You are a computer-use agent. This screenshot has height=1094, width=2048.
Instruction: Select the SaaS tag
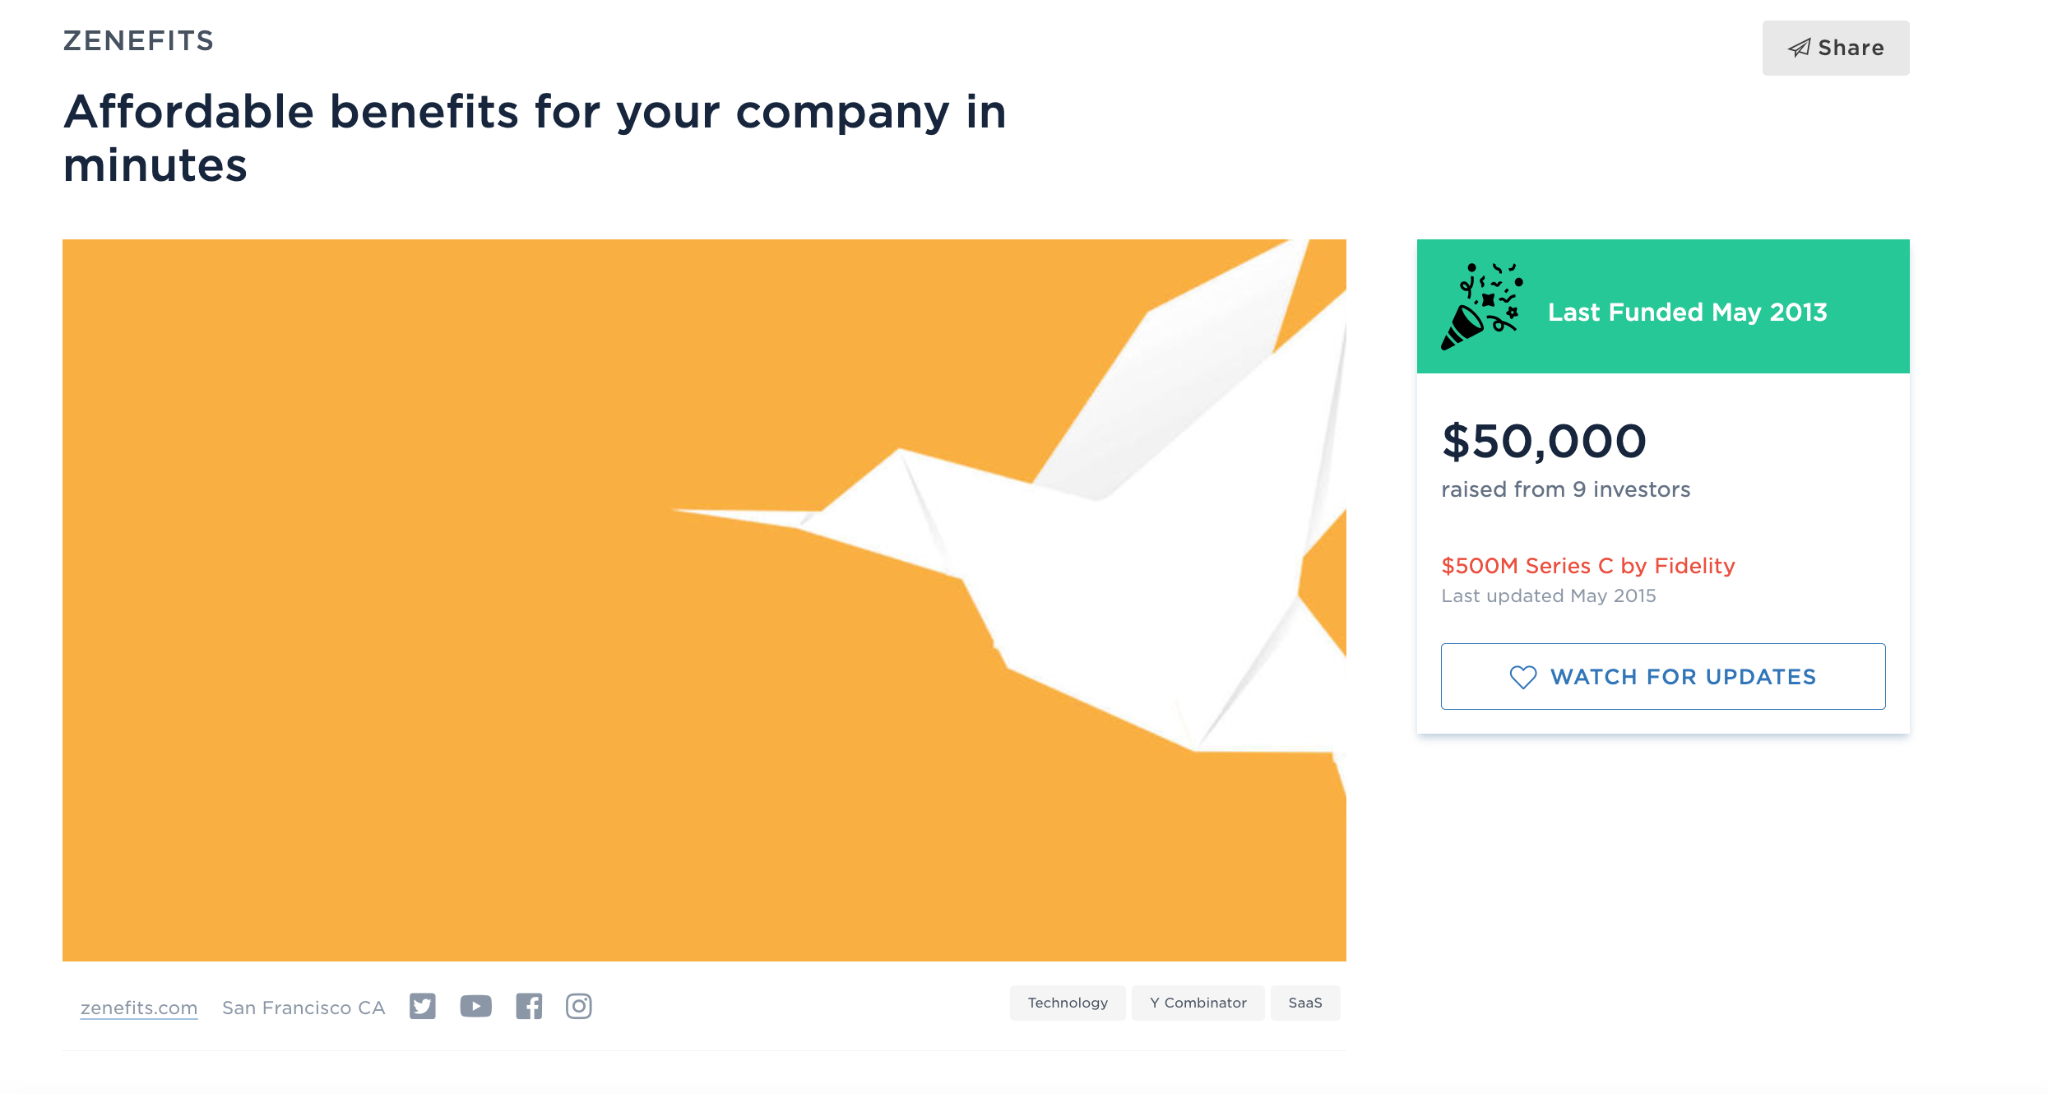click(1305, 1002)
